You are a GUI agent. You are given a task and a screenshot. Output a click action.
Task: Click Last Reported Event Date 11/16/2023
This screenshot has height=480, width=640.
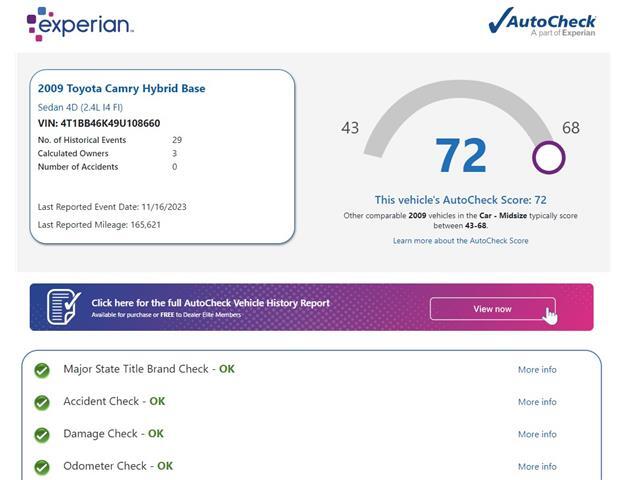pos(112,207)
